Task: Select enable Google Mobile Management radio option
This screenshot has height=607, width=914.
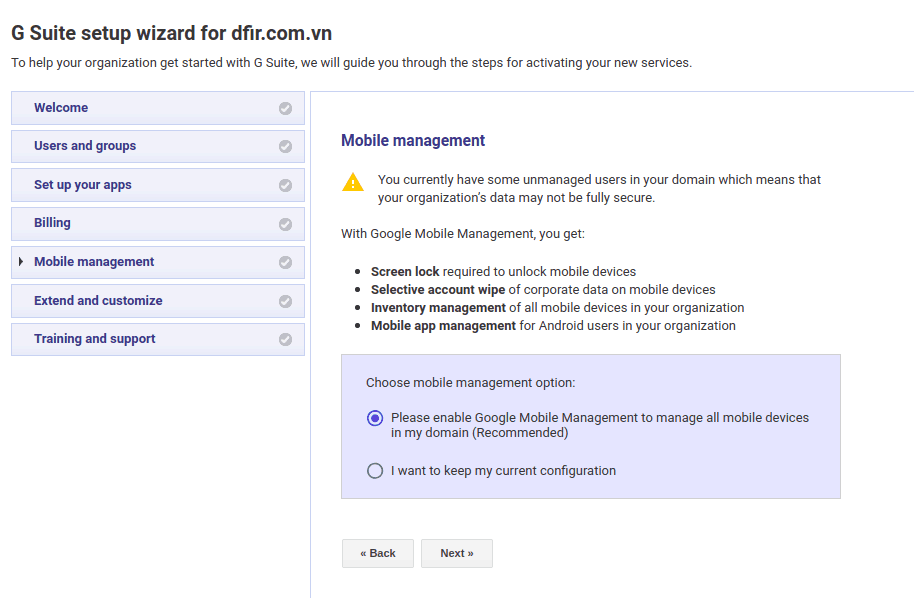Action: (375, 418)
